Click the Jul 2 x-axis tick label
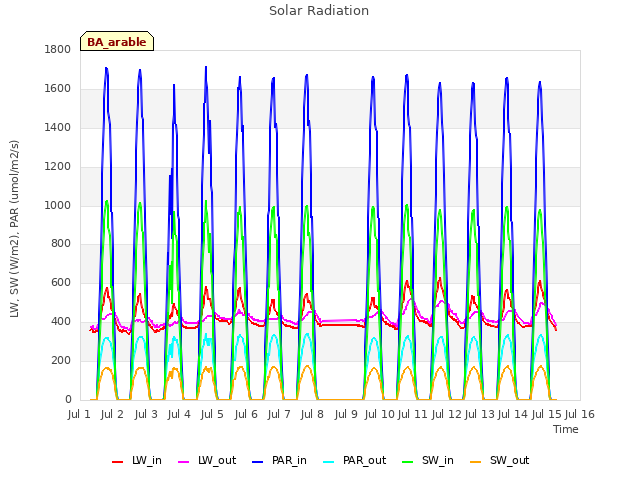Image resolution: width=640 pixels, height=480 pixels. click(x=112, y=414)
